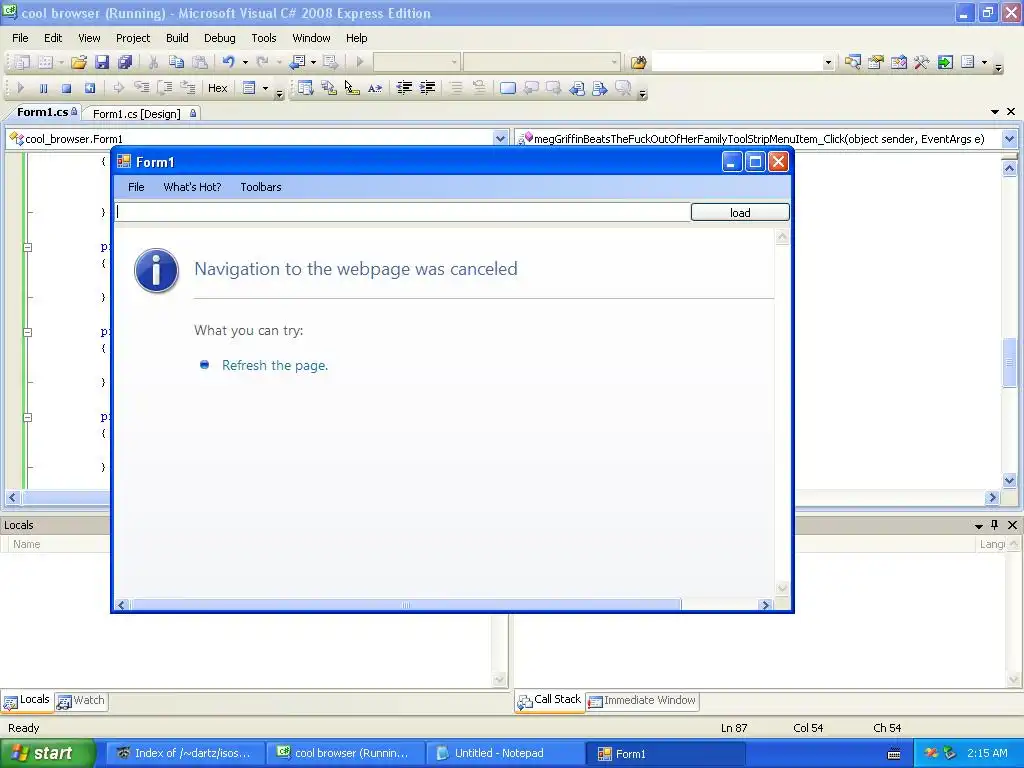The width and height of the screenshot is (1024, 768).
Task: Open the Edit menu
Action: click(53, 38)
